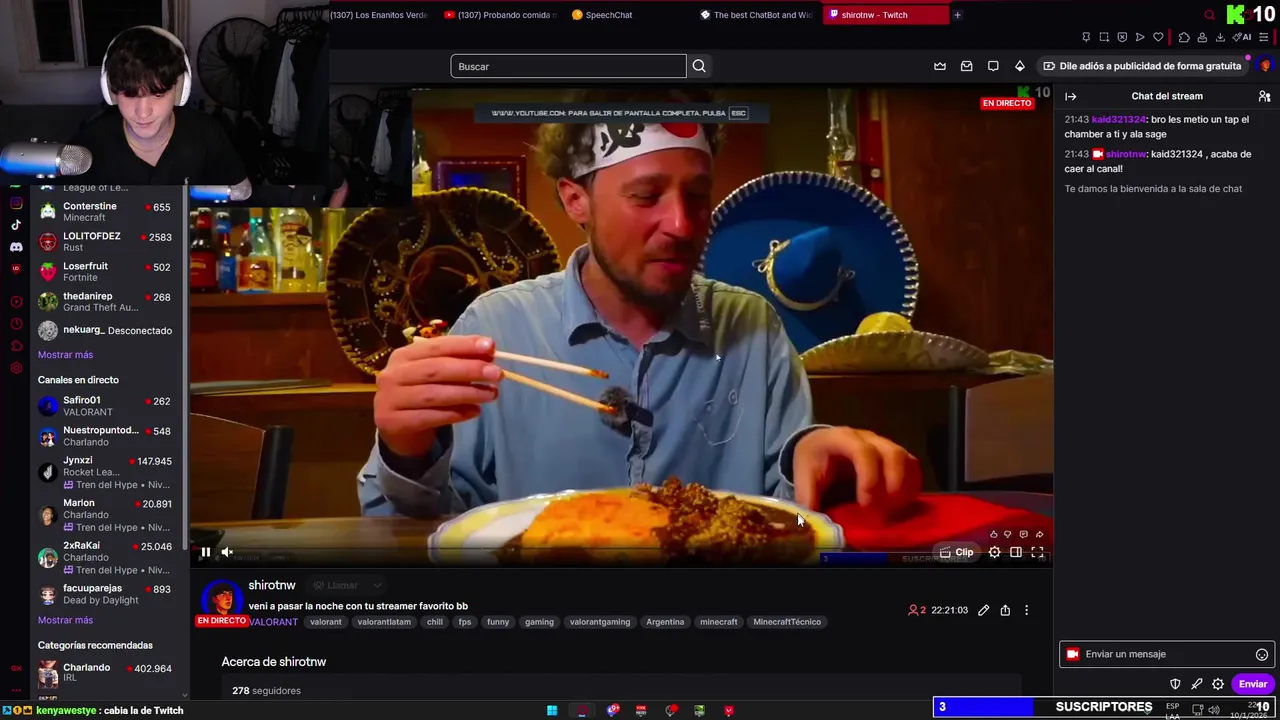
Task: Open browser AI assistant icon
Action: coord(1243,37)
